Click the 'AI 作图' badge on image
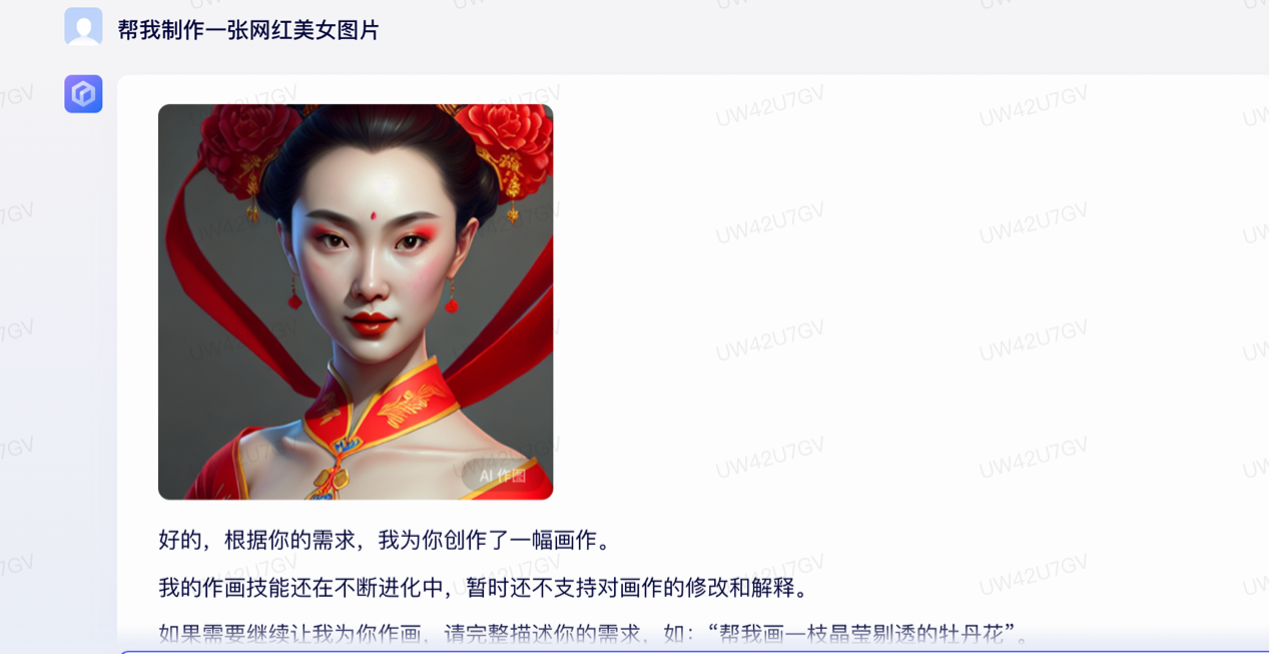The height and width of the screenshot is (656, 1274). [x=503, y=476]
